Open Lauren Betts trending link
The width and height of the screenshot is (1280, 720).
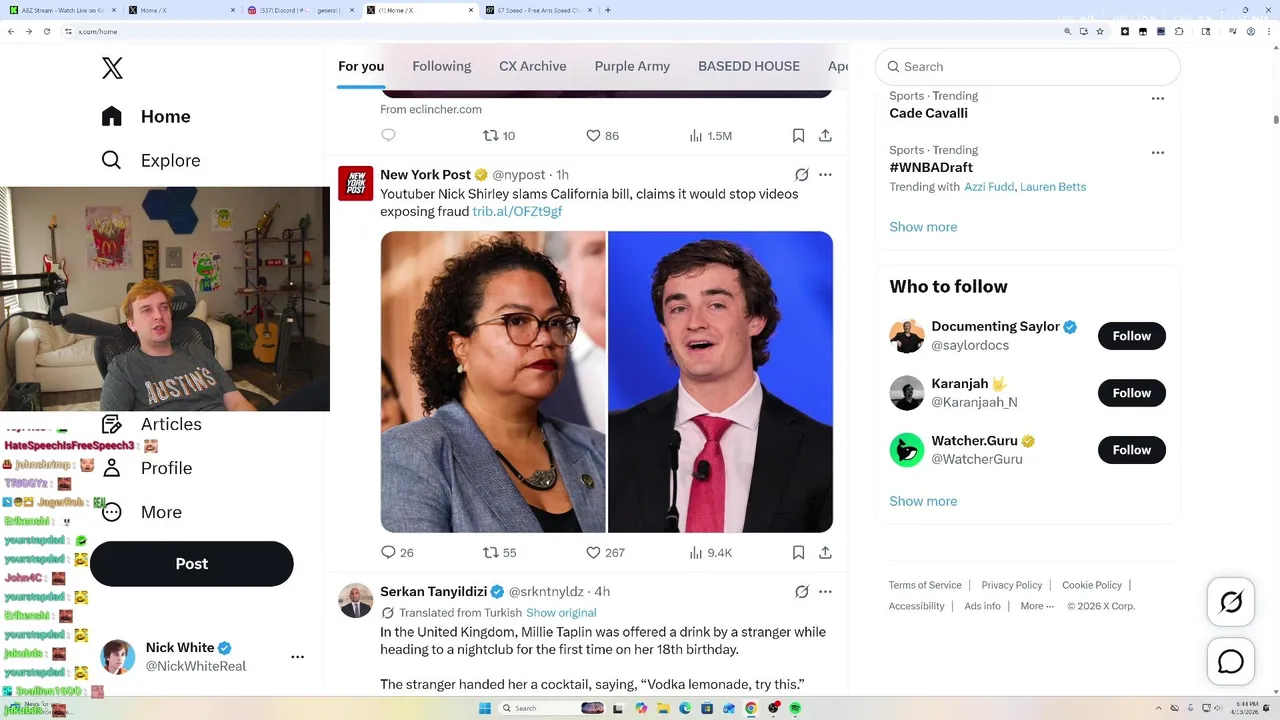click(x=1053, y=187)
